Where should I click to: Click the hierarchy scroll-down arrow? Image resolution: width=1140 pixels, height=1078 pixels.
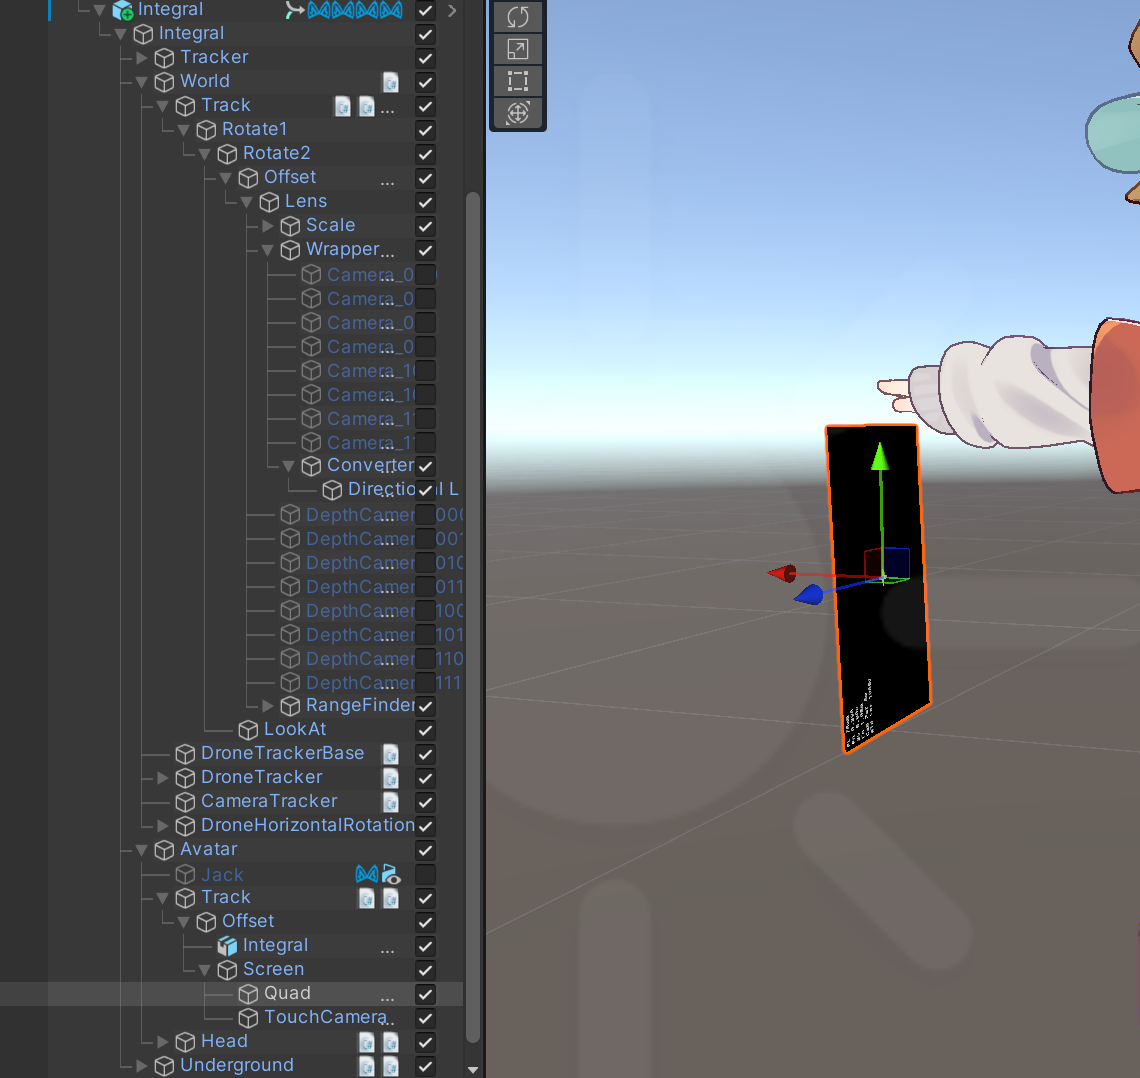[473, 1069]
